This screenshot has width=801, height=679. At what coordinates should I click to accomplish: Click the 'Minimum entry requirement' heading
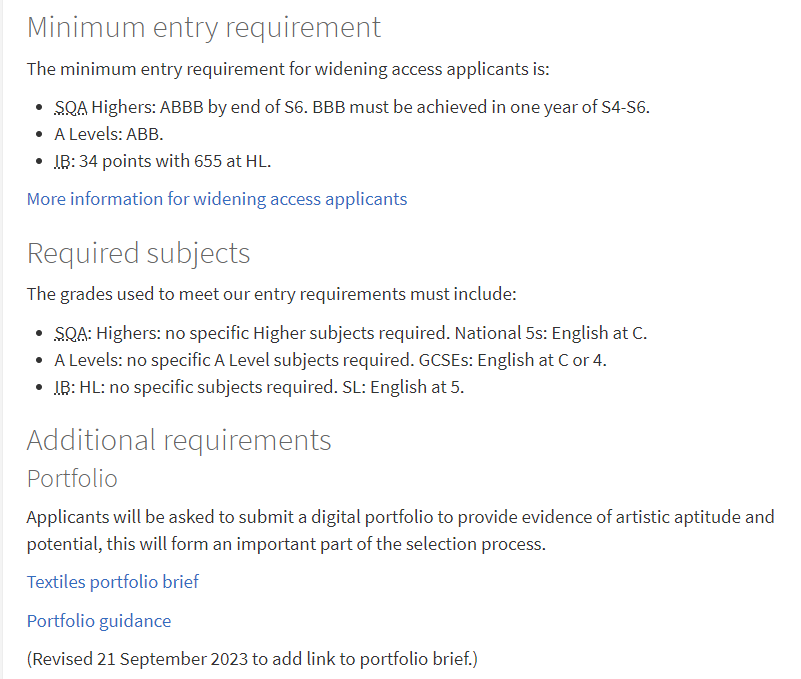[x=204, y=27]
